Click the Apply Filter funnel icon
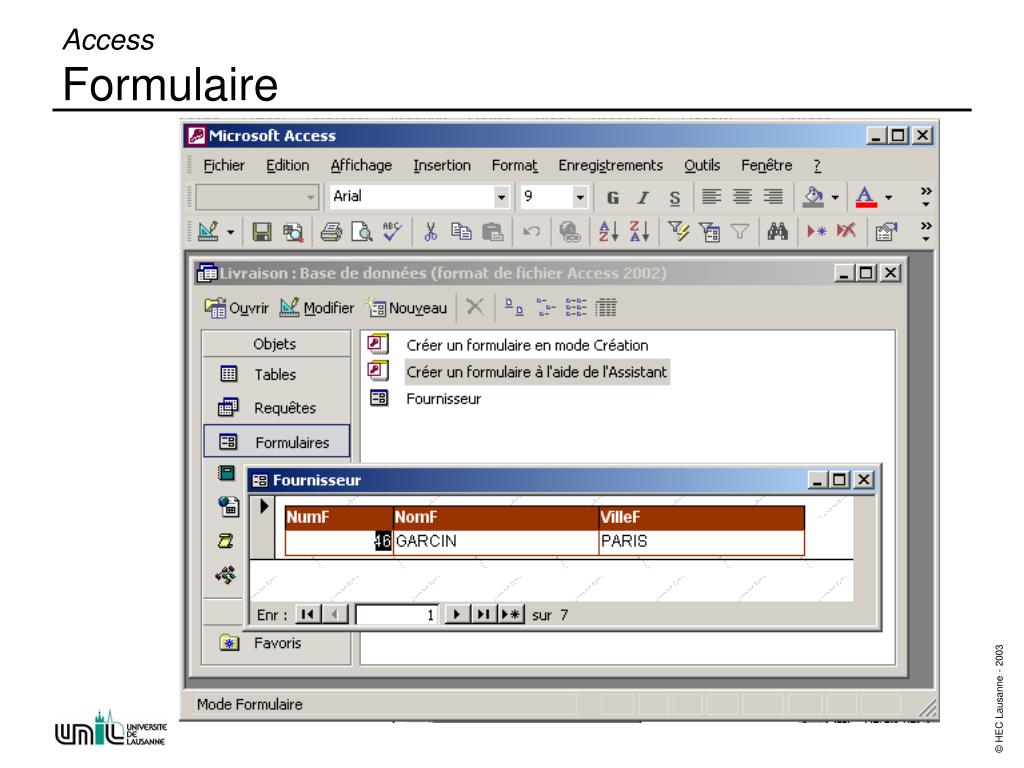This screenshot has width=1024, height=768. pyautogui.click(x=739, y=232)
